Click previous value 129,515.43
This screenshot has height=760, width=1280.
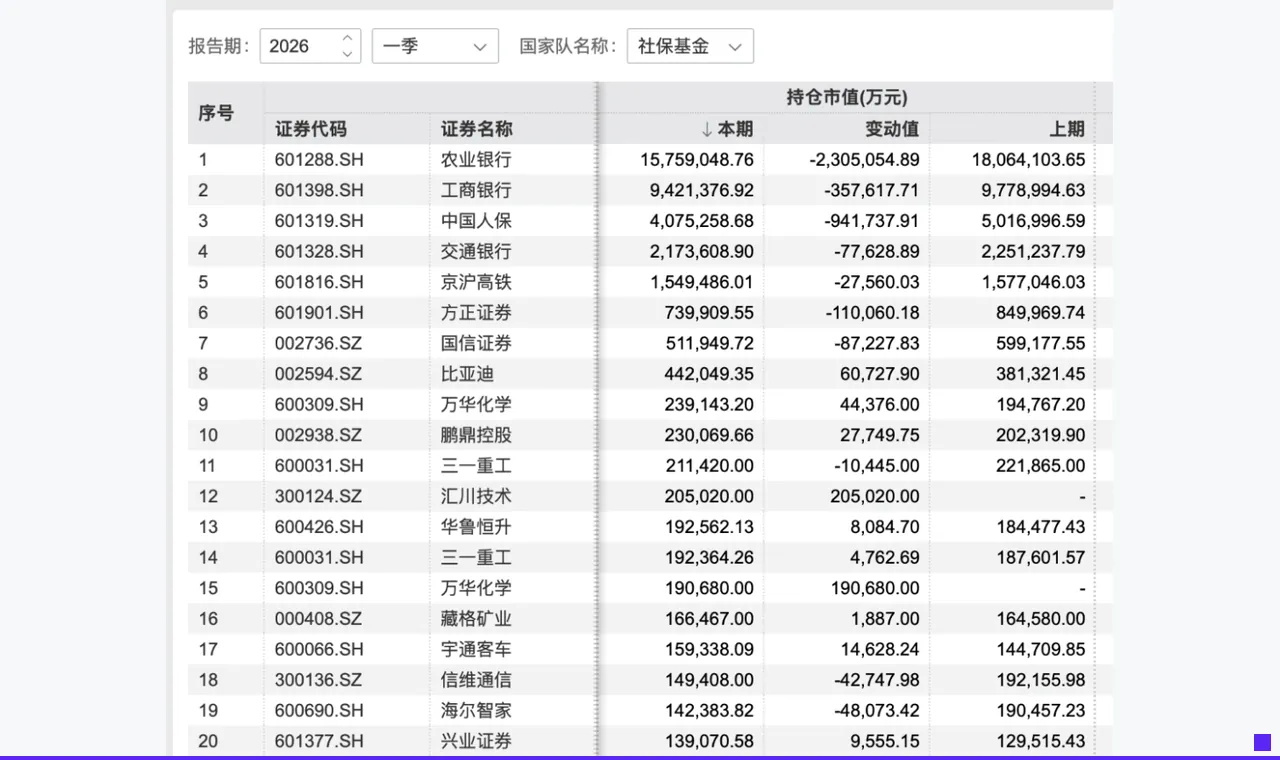pyautogui.click(x=1041, y=741)
